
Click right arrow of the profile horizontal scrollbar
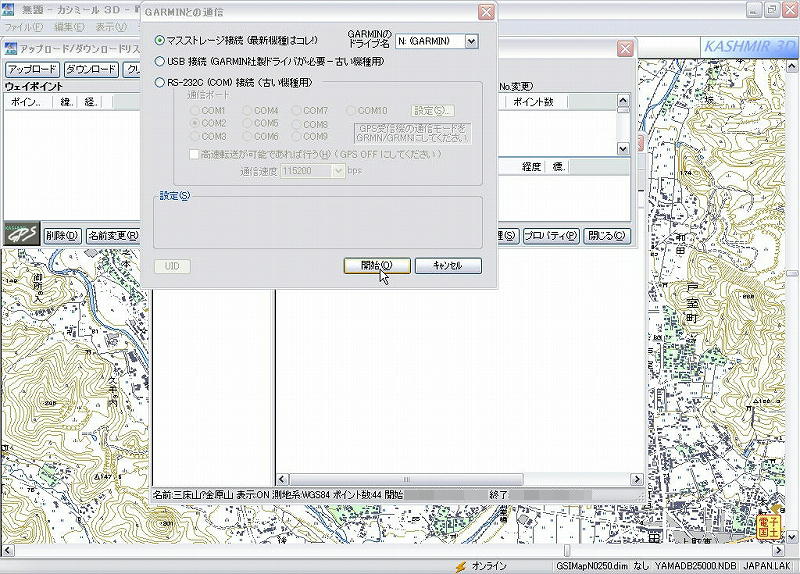coord(636,479)
